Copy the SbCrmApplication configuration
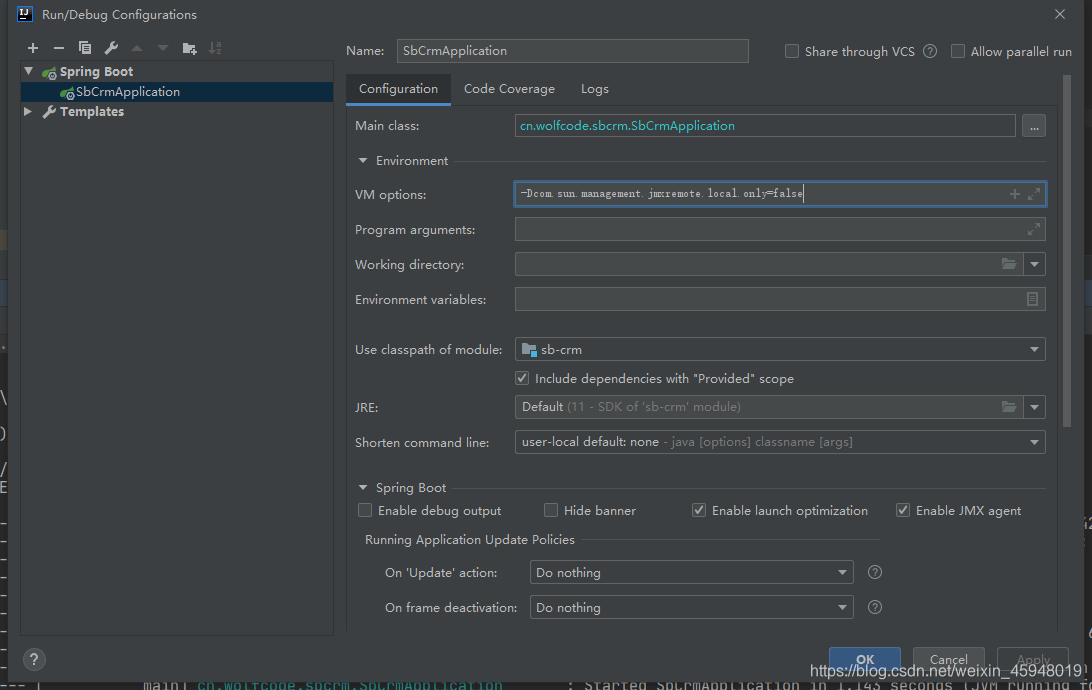 [x=84, y=47]
